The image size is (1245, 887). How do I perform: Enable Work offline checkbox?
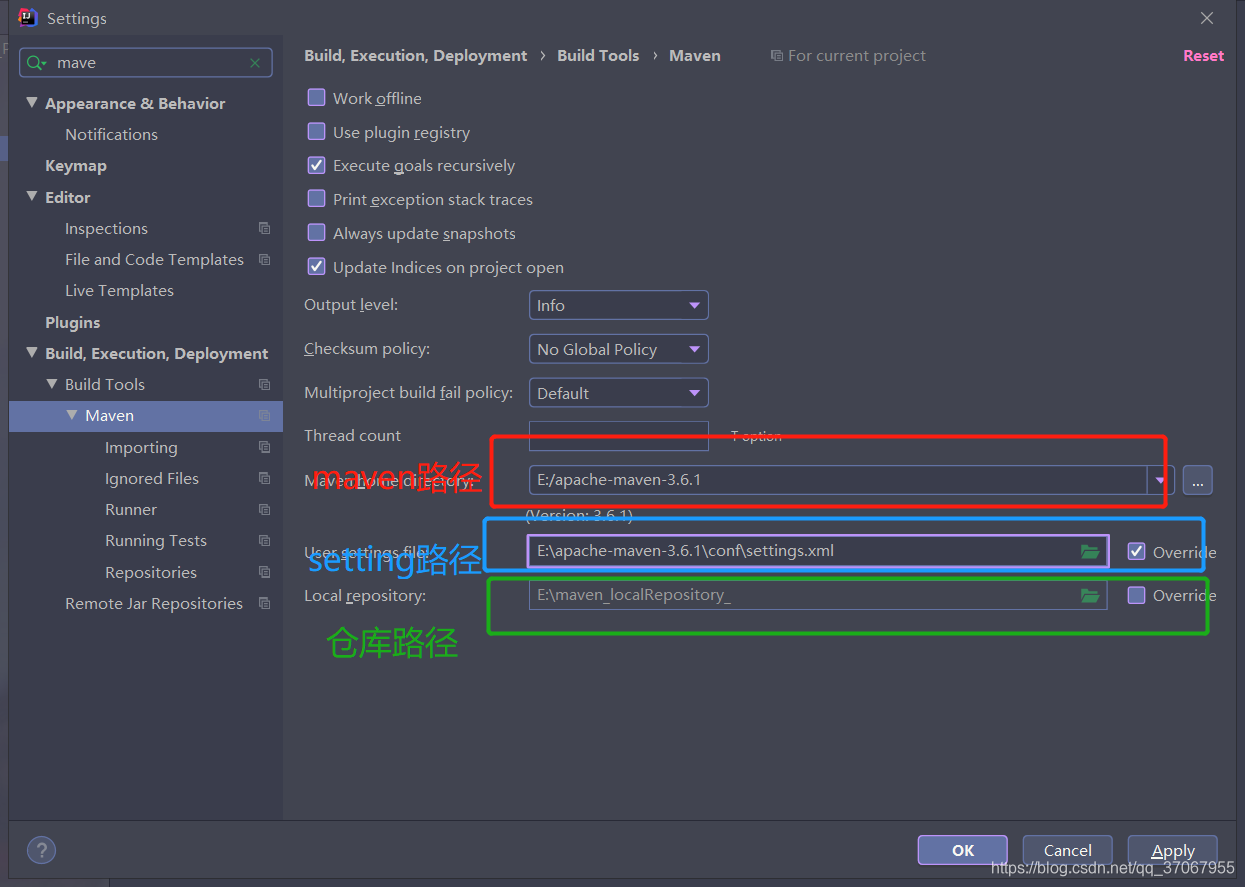[x=316, y=97]
